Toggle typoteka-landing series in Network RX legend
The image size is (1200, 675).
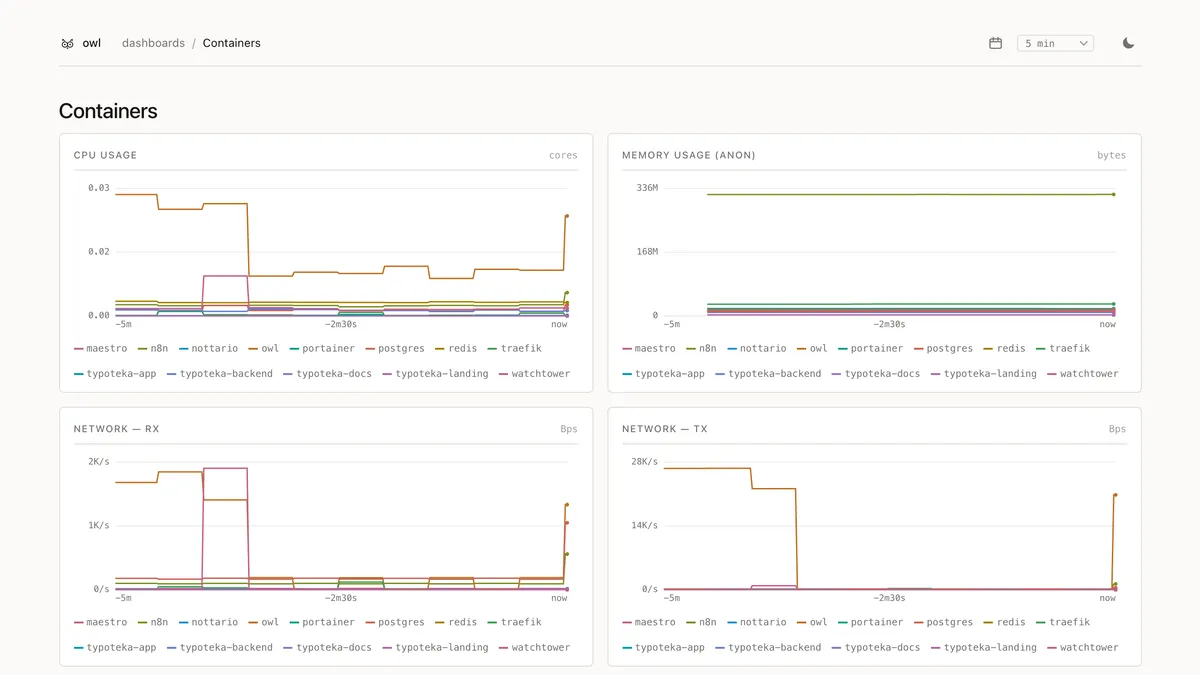click(x=435, y=647)
